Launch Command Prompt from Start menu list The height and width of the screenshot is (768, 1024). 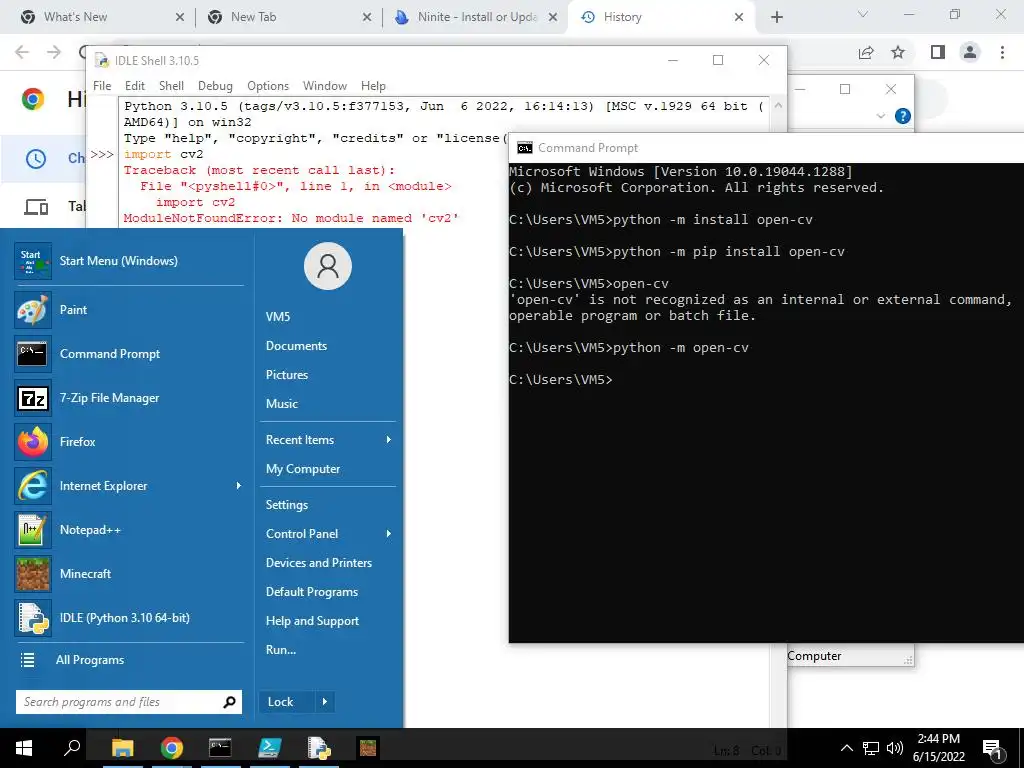click(x=129, y=354)
